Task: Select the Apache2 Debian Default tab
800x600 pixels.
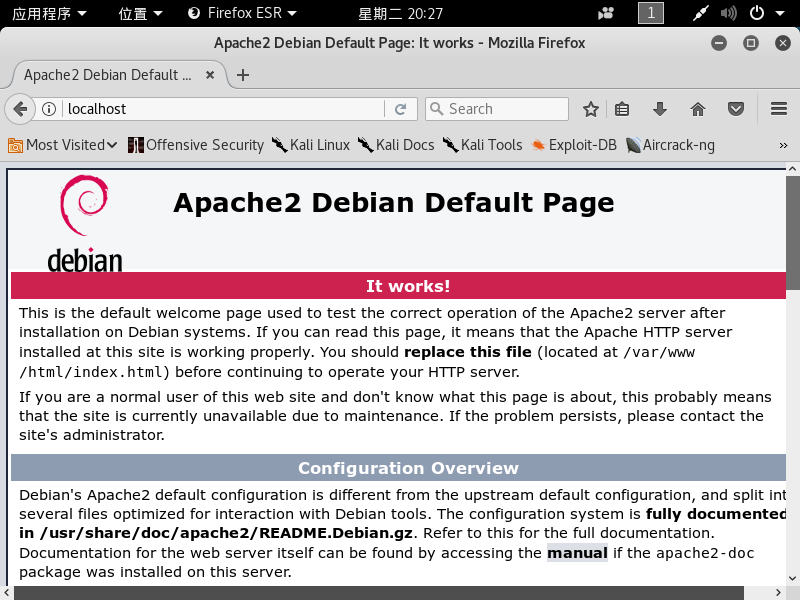Action: pos(108,75)
